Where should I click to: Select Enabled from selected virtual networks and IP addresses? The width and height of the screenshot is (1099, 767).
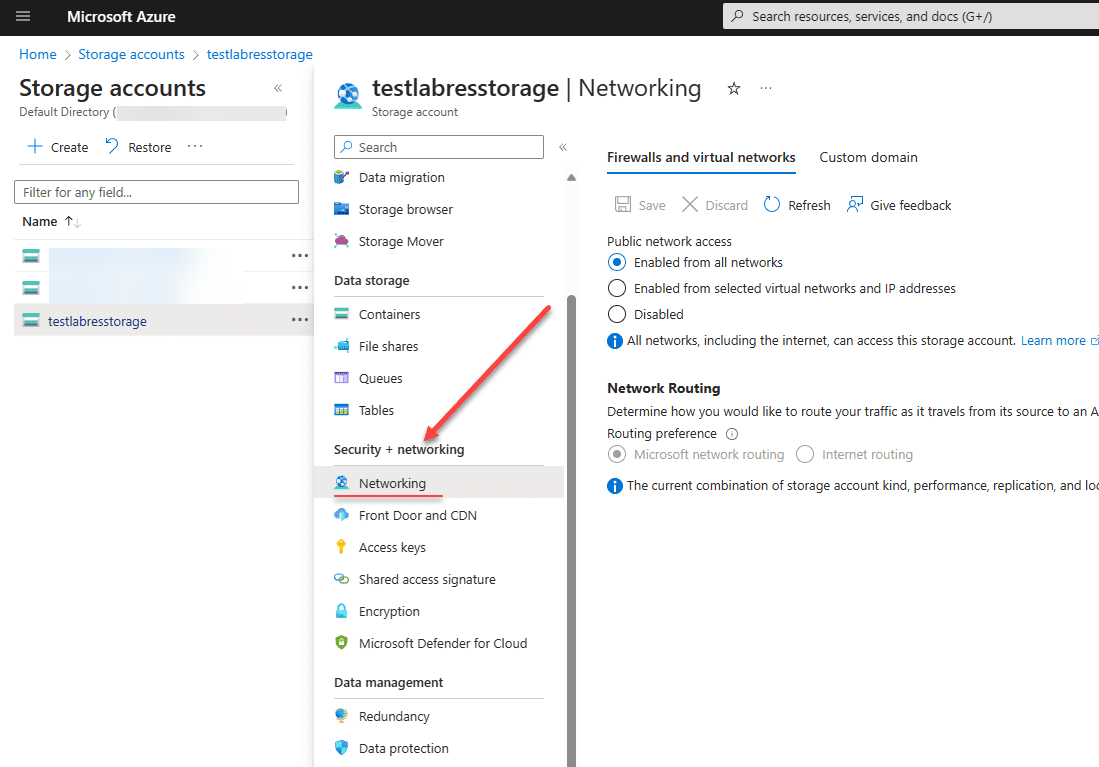point(617,288)
